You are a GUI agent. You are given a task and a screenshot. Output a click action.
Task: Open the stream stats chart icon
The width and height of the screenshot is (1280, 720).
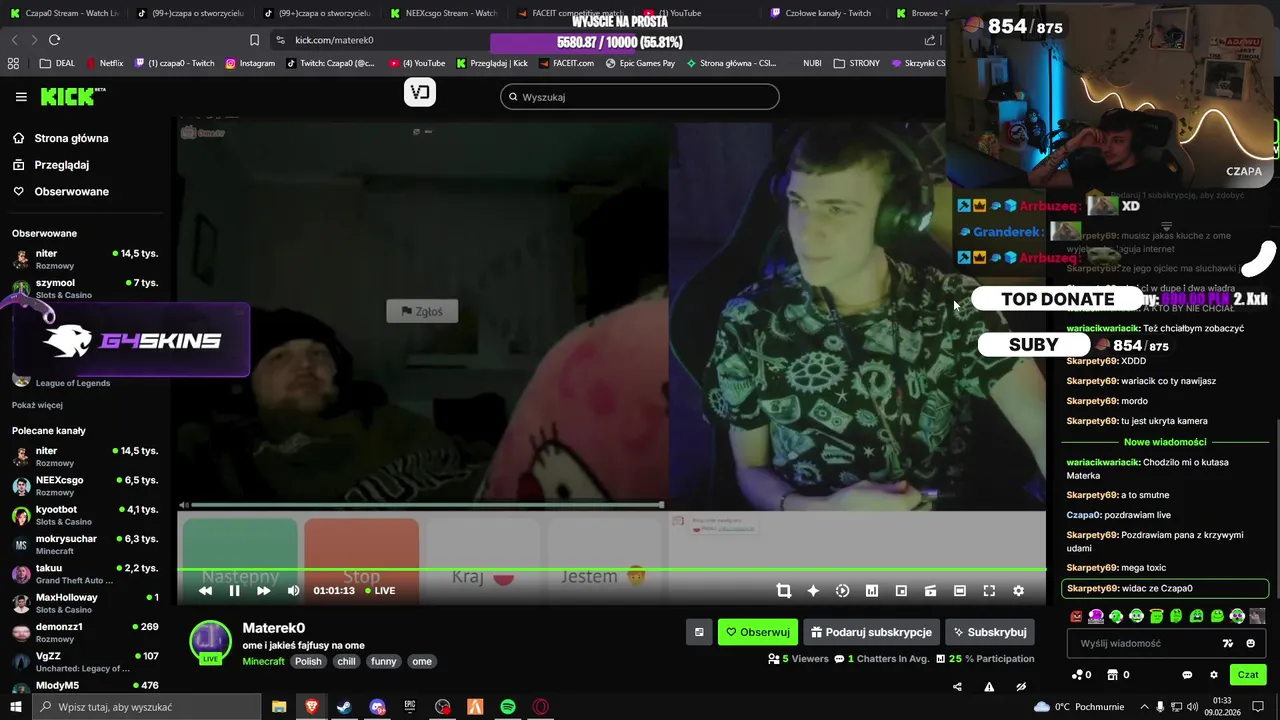pyautogui.click(x=872, y=591)
